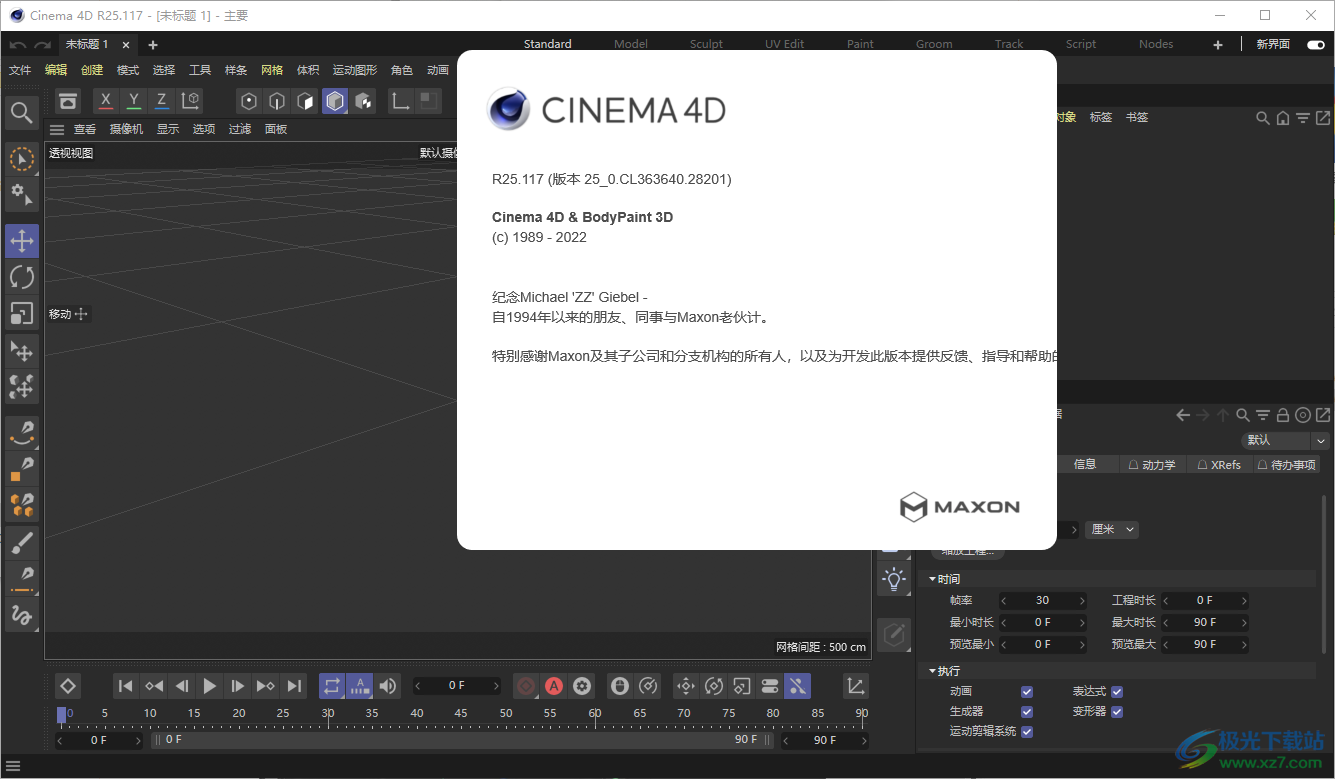Click the light bulb icon beside the viewport
Viewport: 1335px width, 779px height.
[893, 577]
